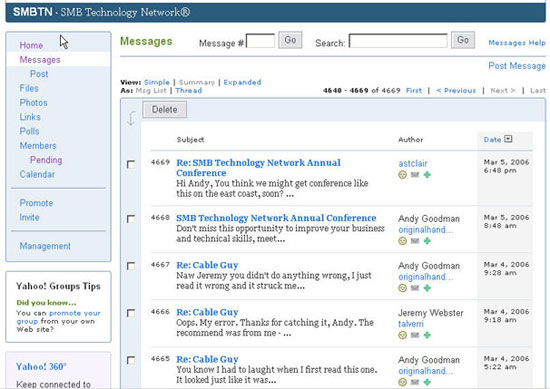Open message 4668 SMB Technology Network Annual Conference
This screenshot has width=550, height=389.
[x=276, y=218]
